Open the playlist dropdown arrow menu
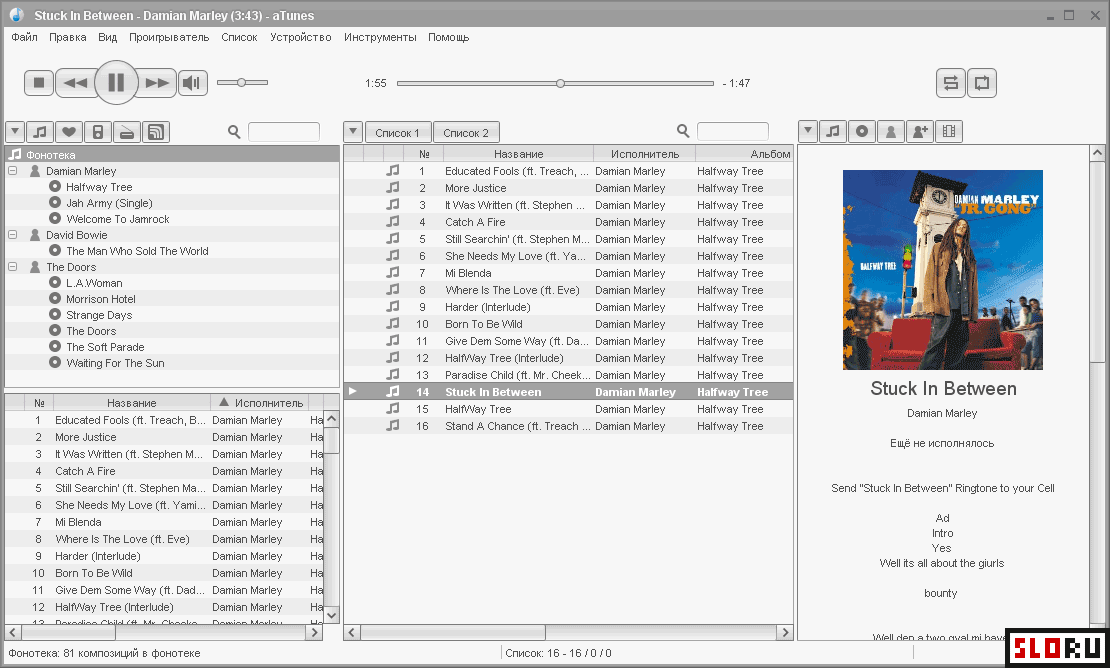 coord(353,132)
